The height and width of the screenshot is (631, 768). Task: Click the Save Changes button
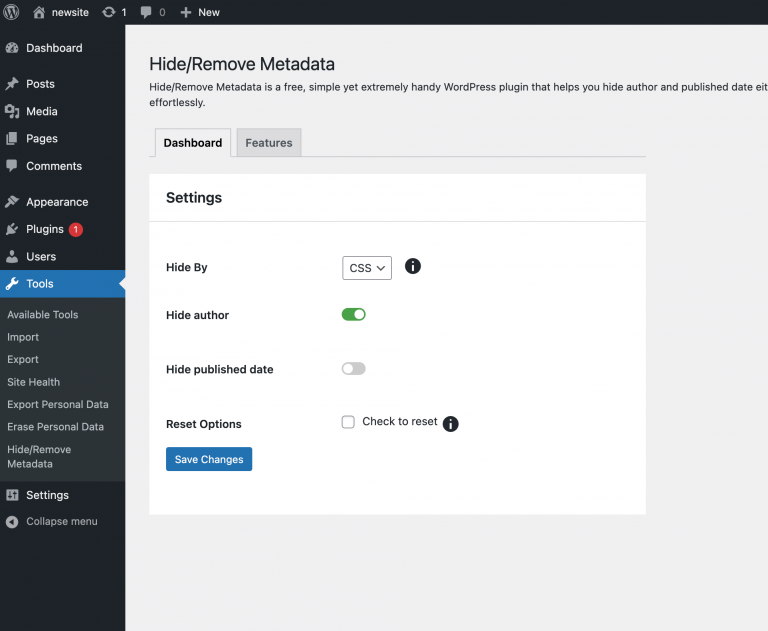[x=209, y=459]
